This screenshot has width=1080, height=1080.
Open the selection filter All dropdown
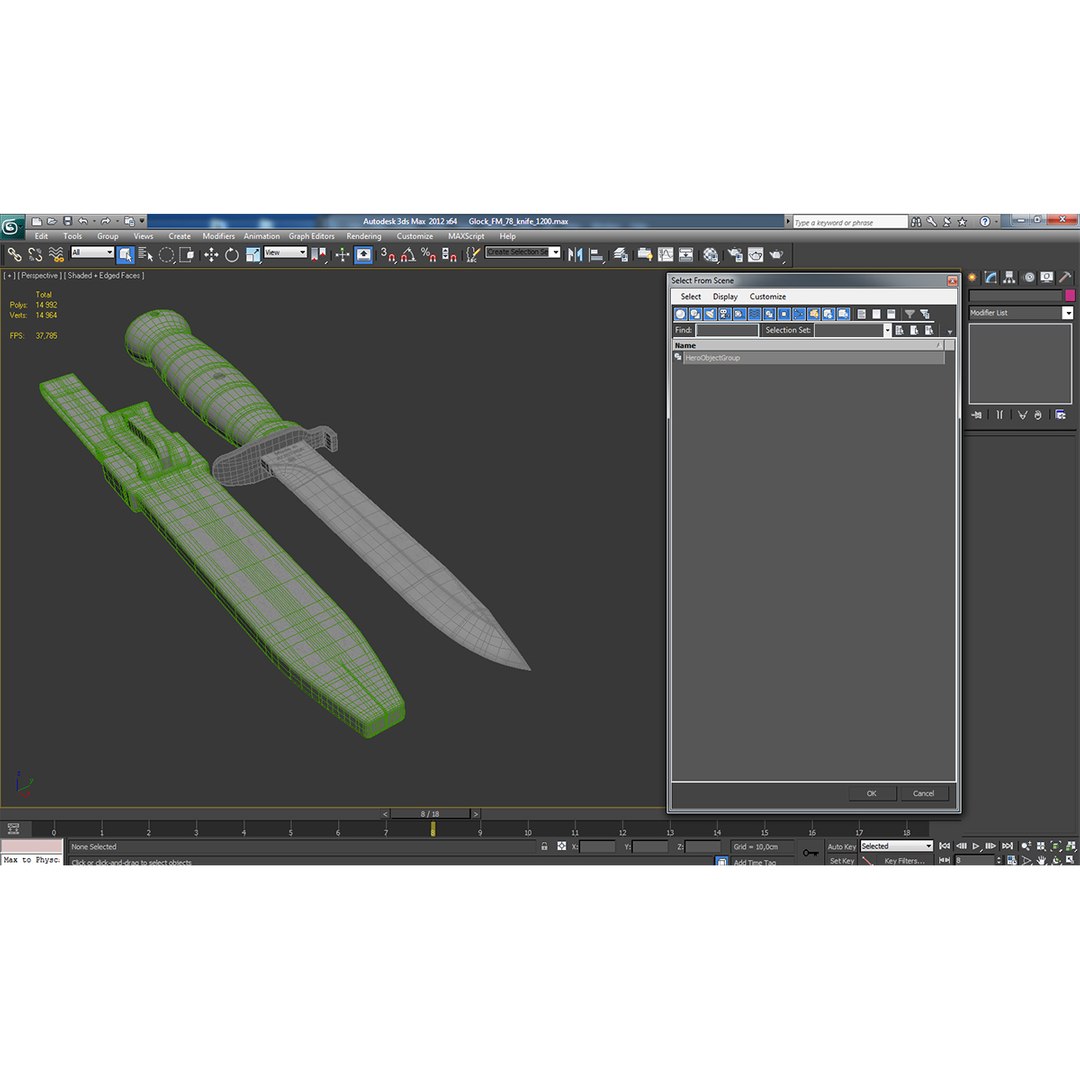tap(92, 253)
